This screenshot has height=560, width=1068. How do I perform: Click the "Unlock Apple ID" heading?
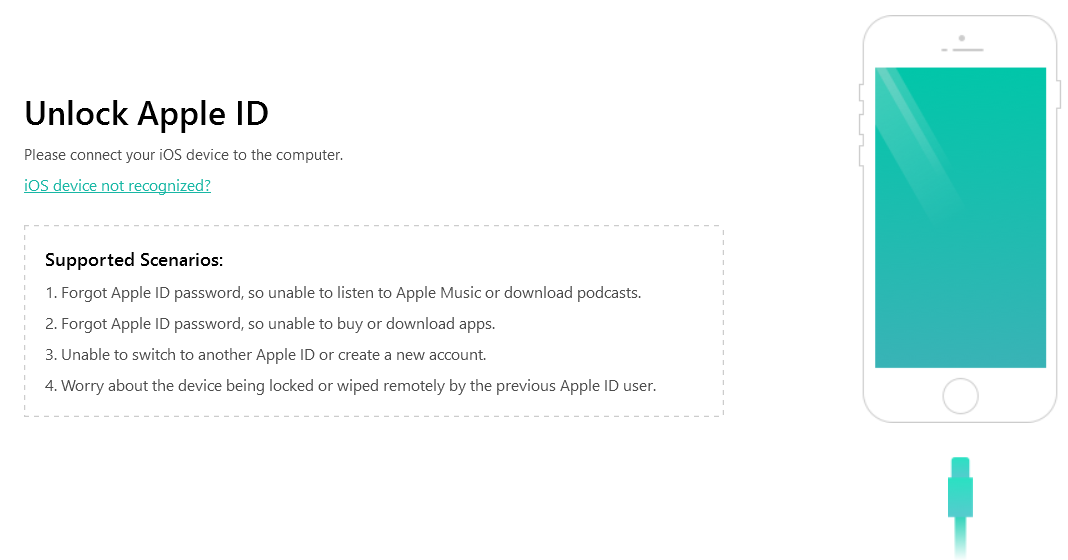tap(146, 114)
